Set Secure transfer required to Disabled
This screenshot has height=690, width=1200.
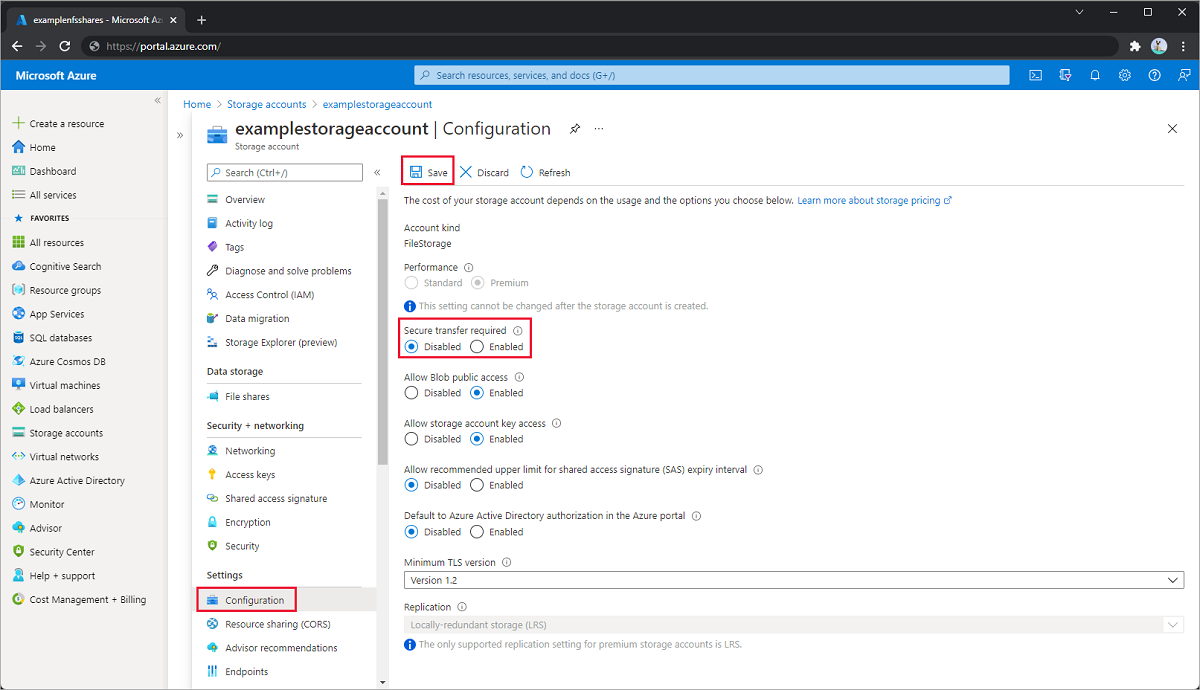[432, 347]
